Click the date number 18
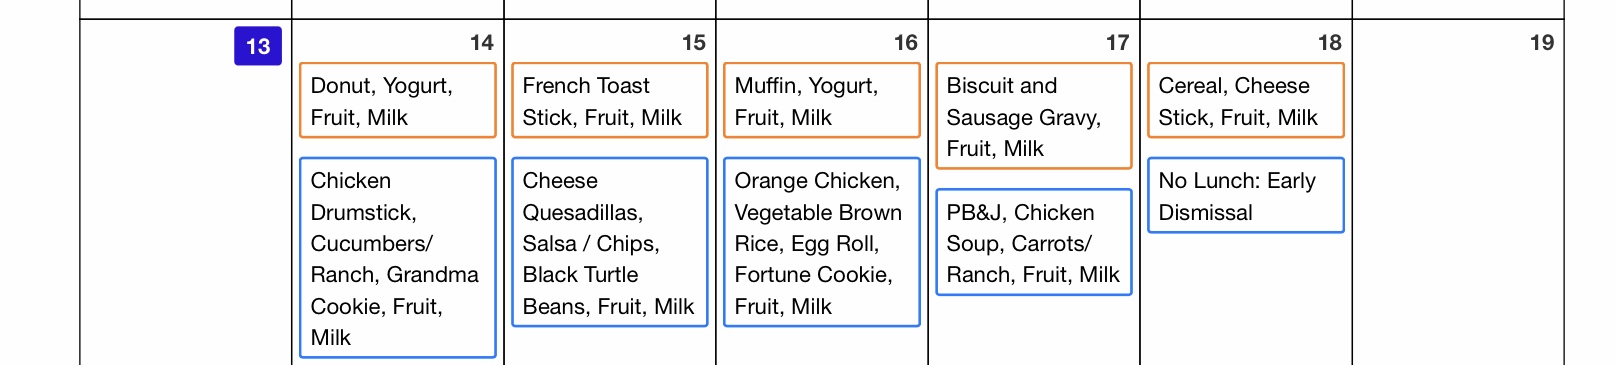Viewport: 1615px width, 365px height. click(x=1330, y=43)
